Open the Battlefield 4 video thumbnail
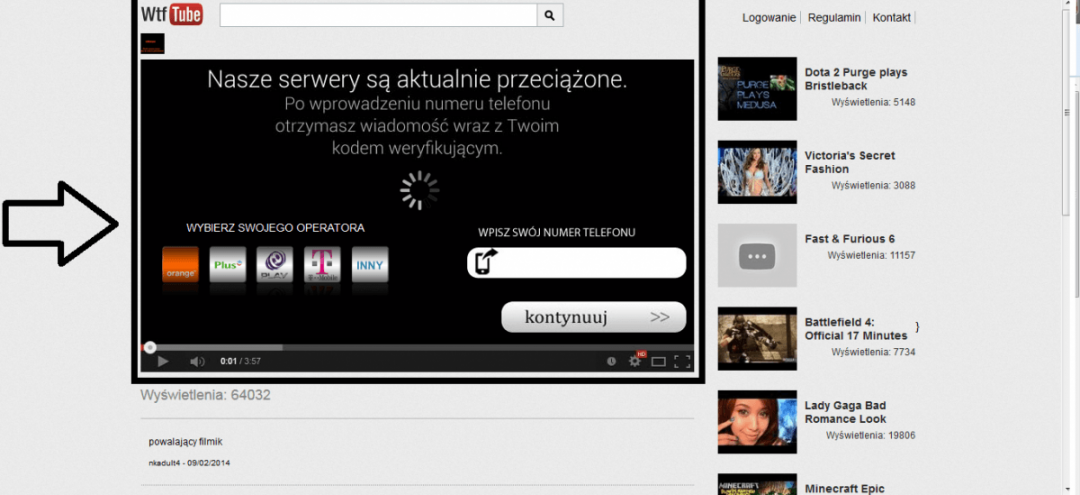Viewport: 1080px width, 495px height. tap(757, 338)
